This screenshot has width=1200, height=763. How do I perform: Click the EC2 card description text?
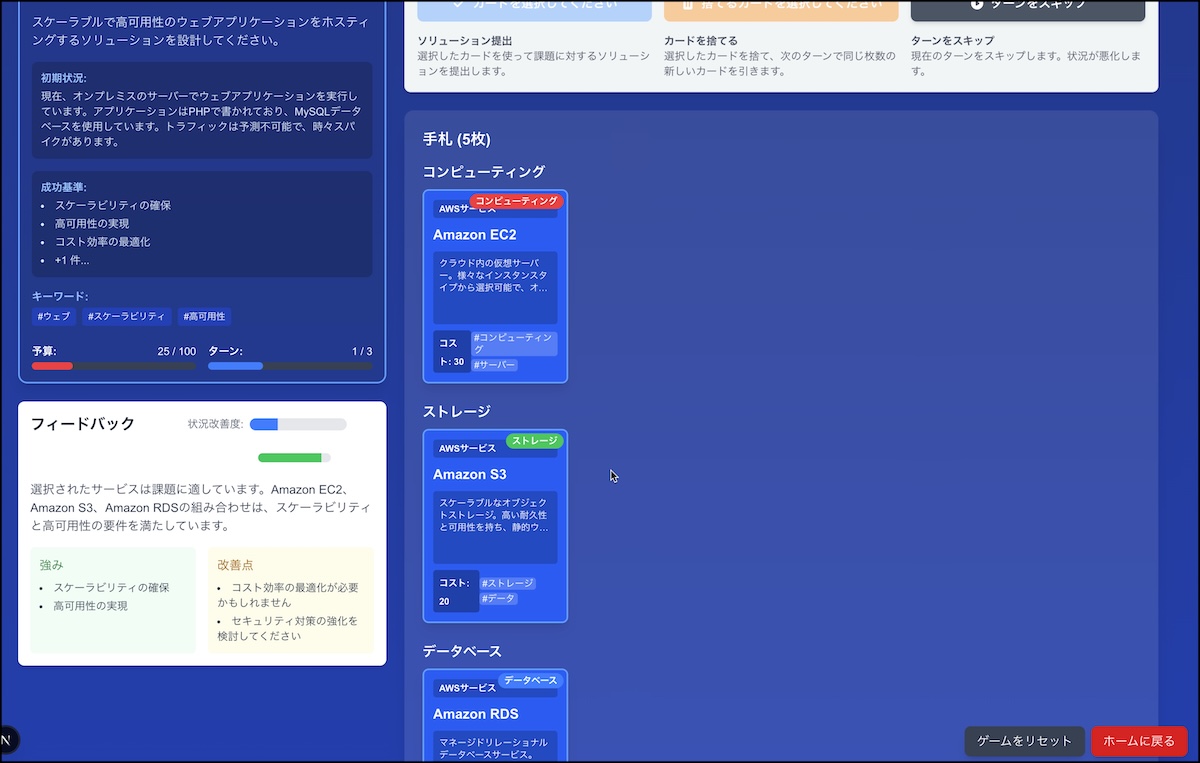495,275
